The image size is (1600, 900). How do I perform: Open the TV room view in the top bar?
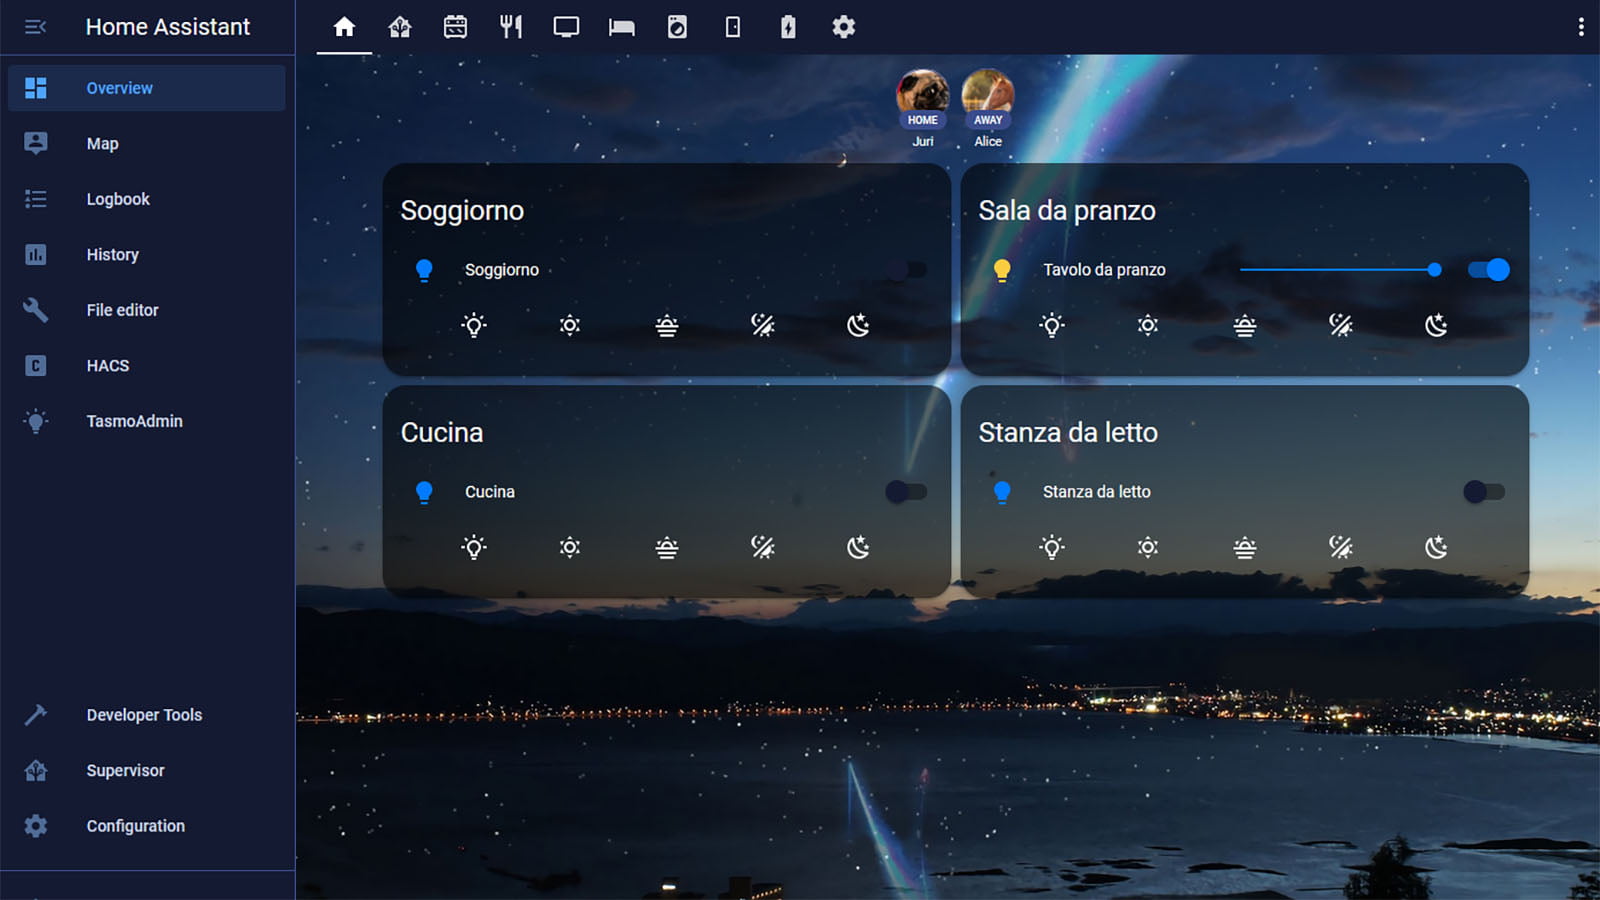coord(566,27)
